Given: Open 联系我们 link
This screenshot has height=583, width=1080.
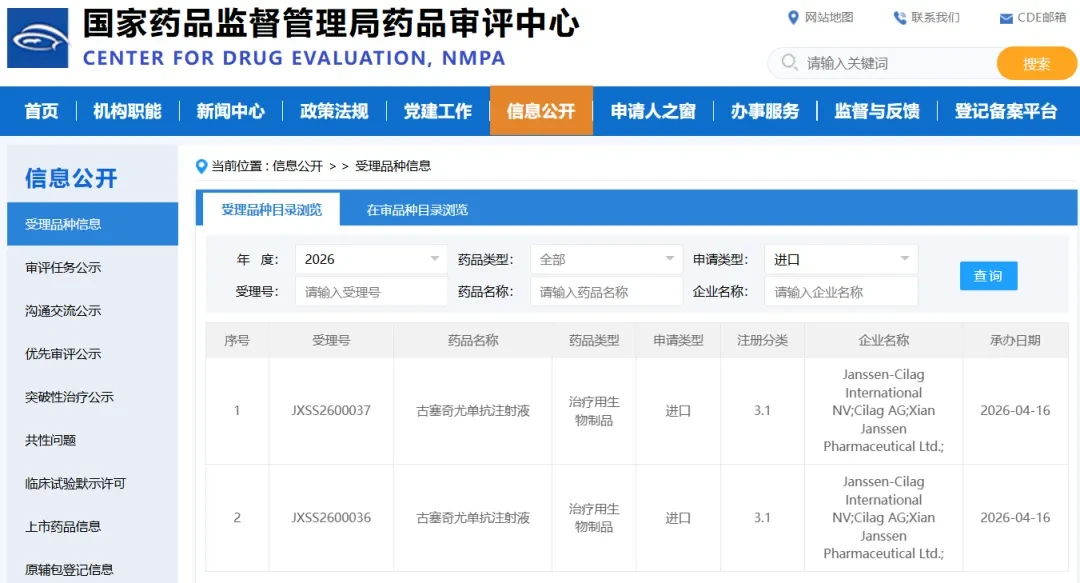Looking at the screenshot, I should click(x=935, y=17).
